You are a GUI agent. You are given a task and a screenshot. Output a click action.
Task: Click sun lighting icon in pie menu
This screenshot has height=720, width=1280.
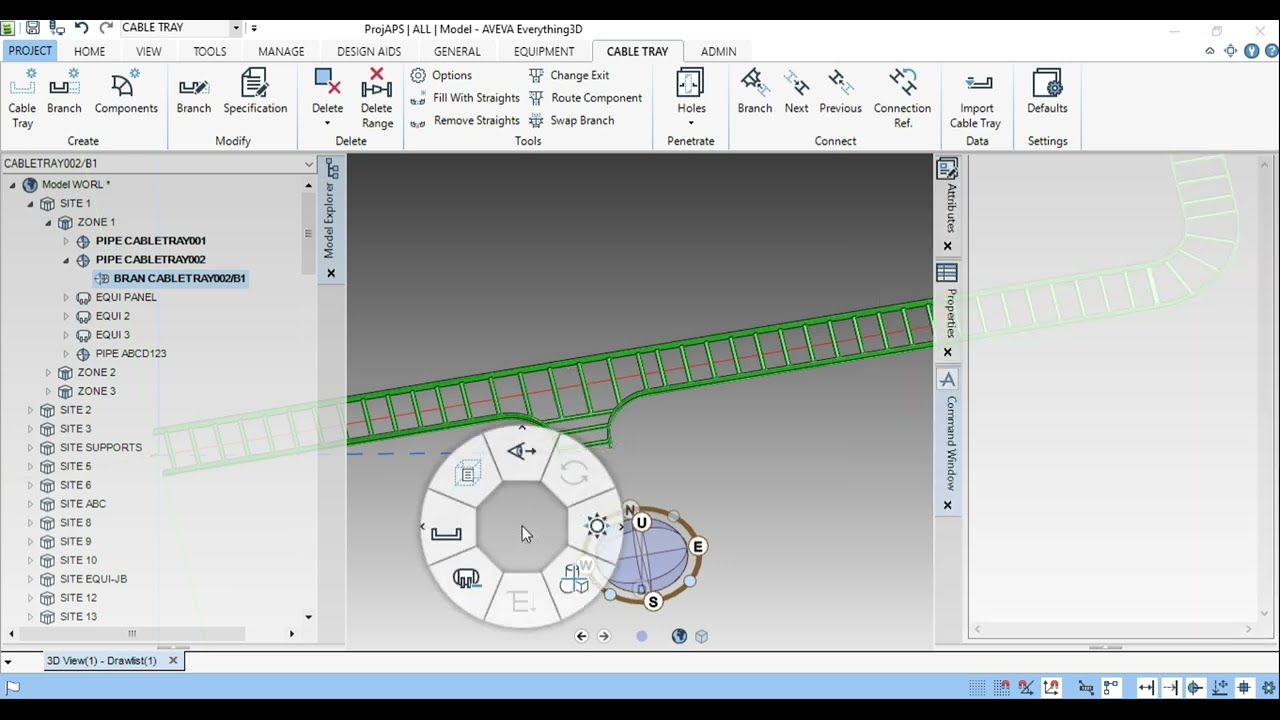pos(596,526)
